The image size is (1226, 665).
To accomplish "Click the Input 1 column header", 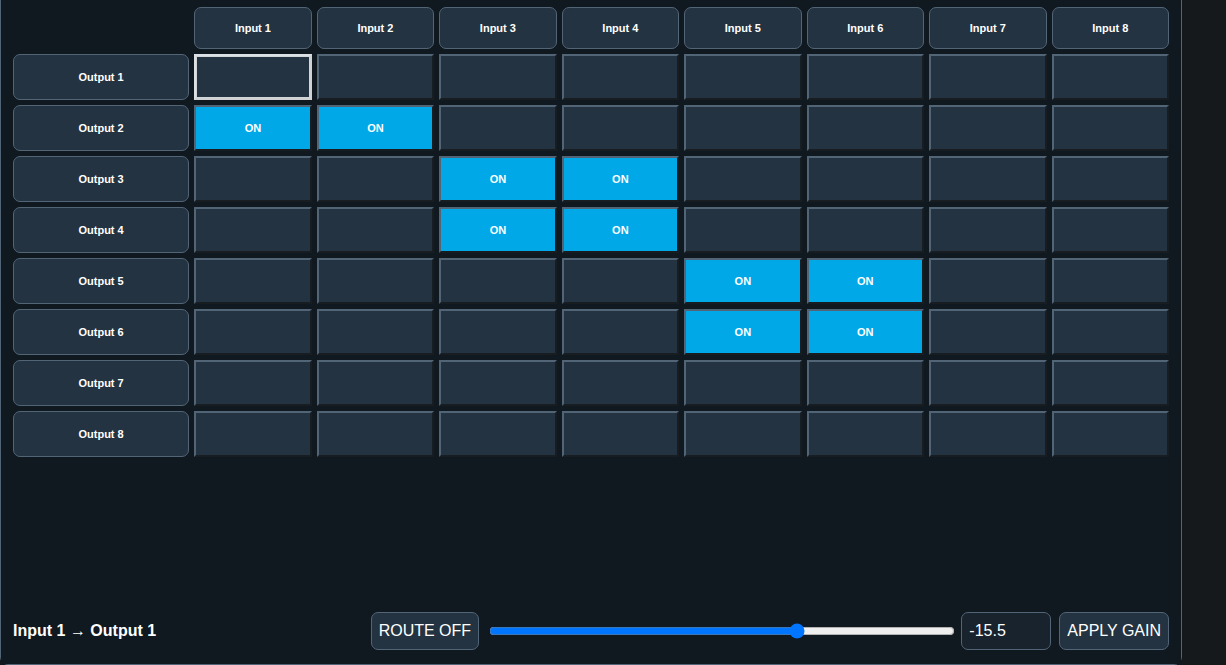I will [x=253, y=28].
